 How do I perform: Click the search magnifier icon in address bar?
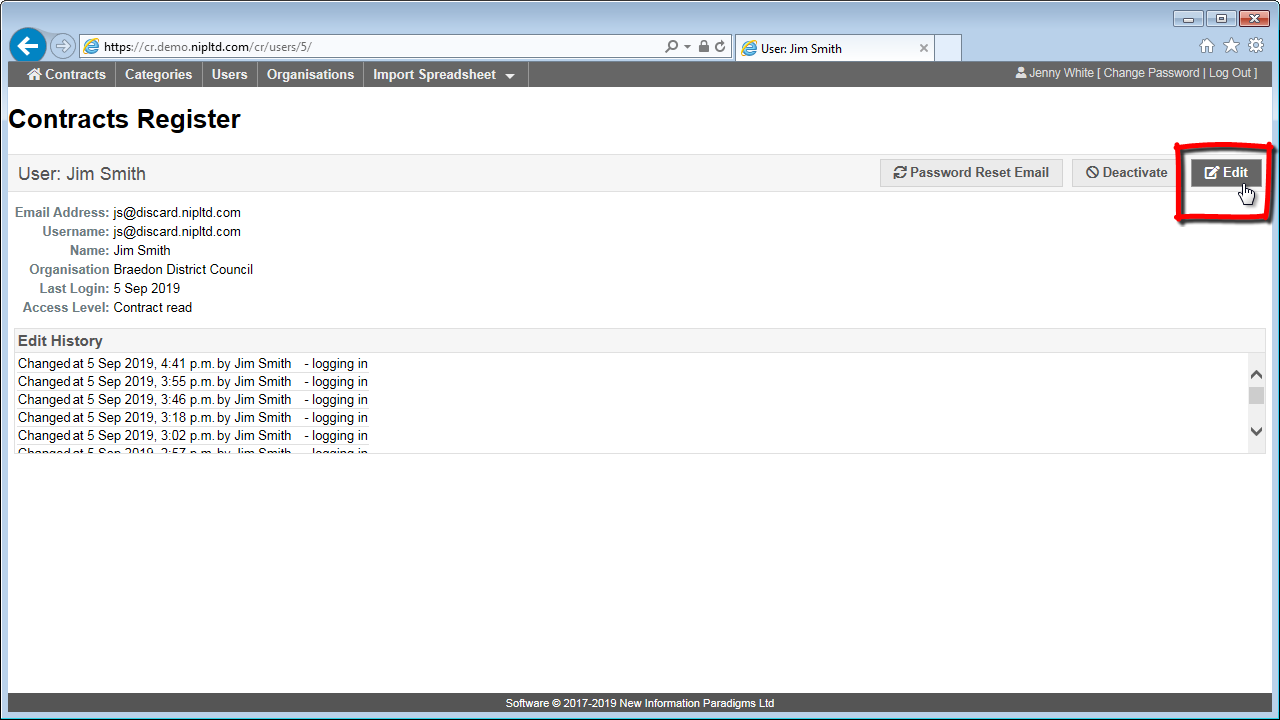click(671, 46)
